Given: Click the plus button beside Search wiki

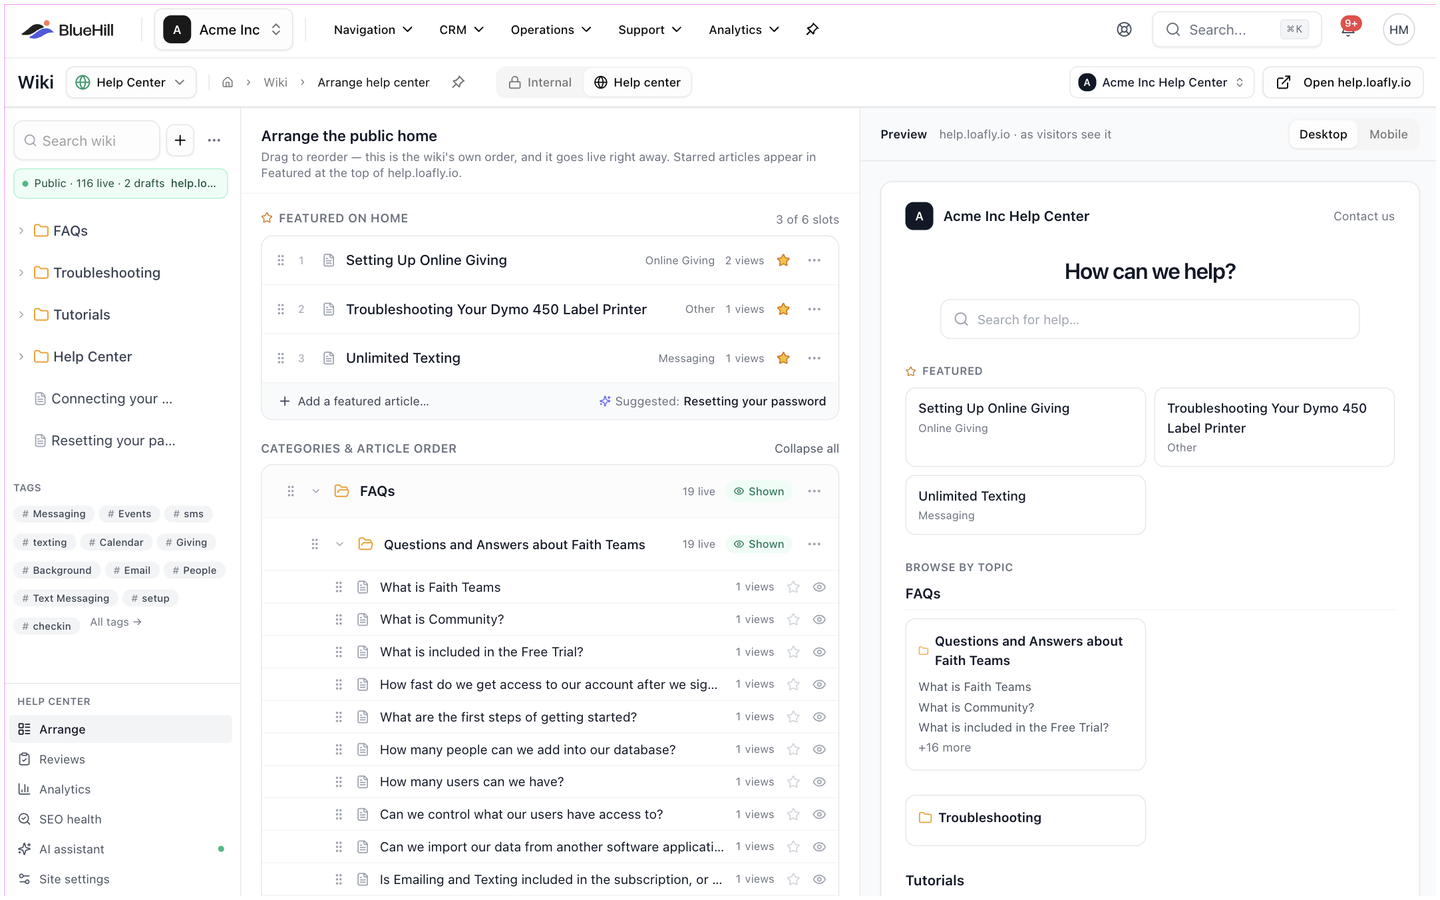Looking at the screenshot, I should point(180,141).
